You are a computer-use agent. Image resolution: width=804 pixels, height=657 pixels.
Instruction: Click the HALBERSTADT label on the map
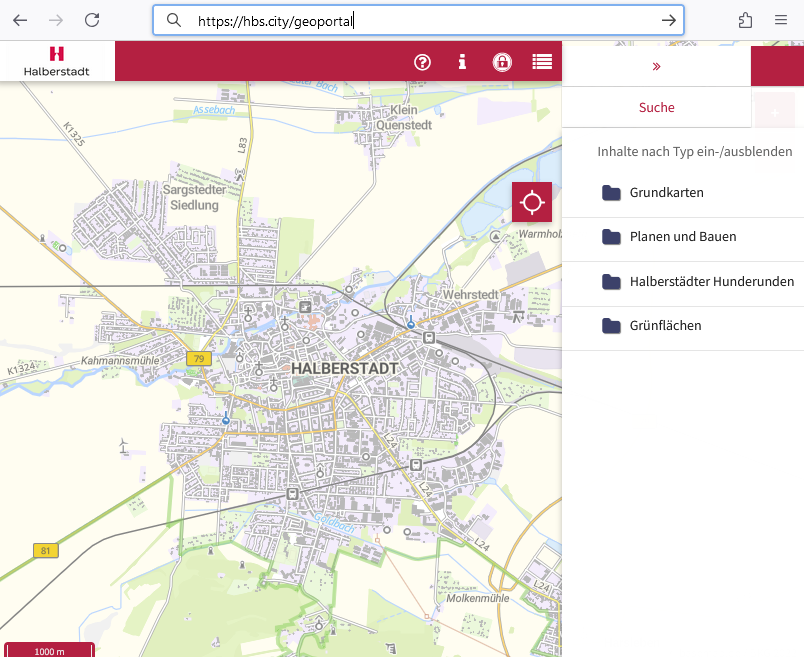coord(345,368)
